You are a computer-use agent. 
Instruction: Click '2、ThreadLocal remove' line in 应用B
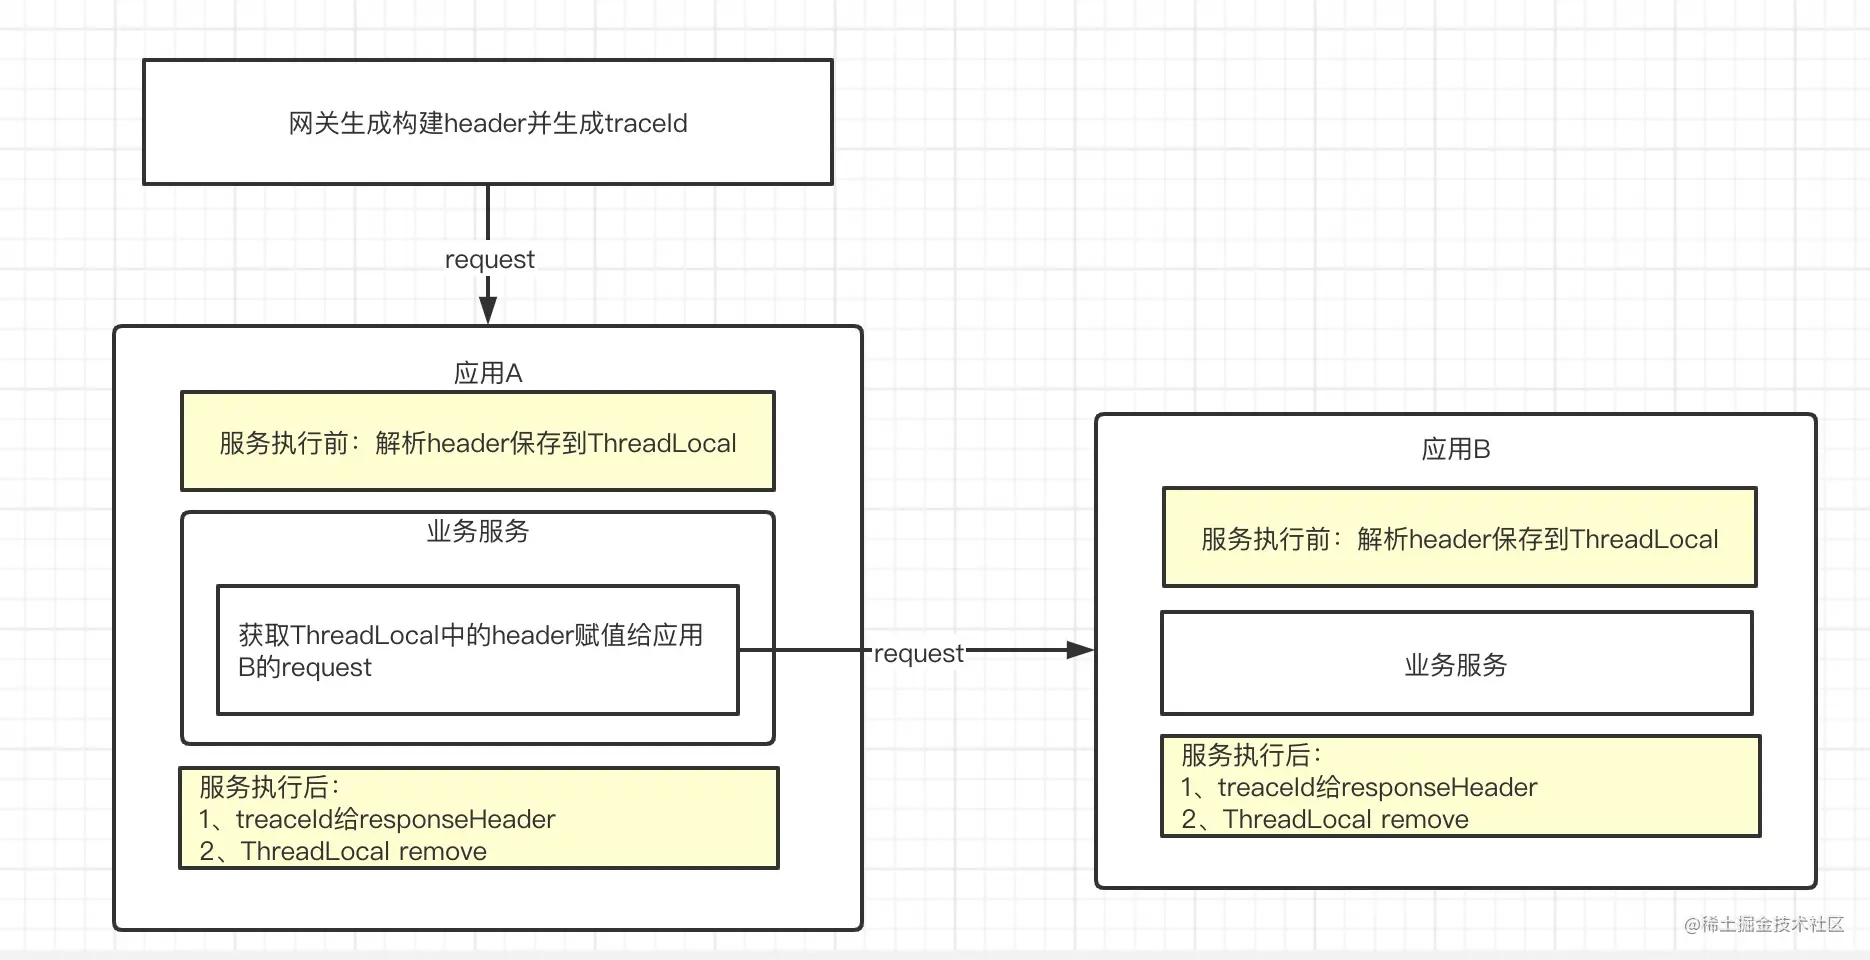point(1325,819)
